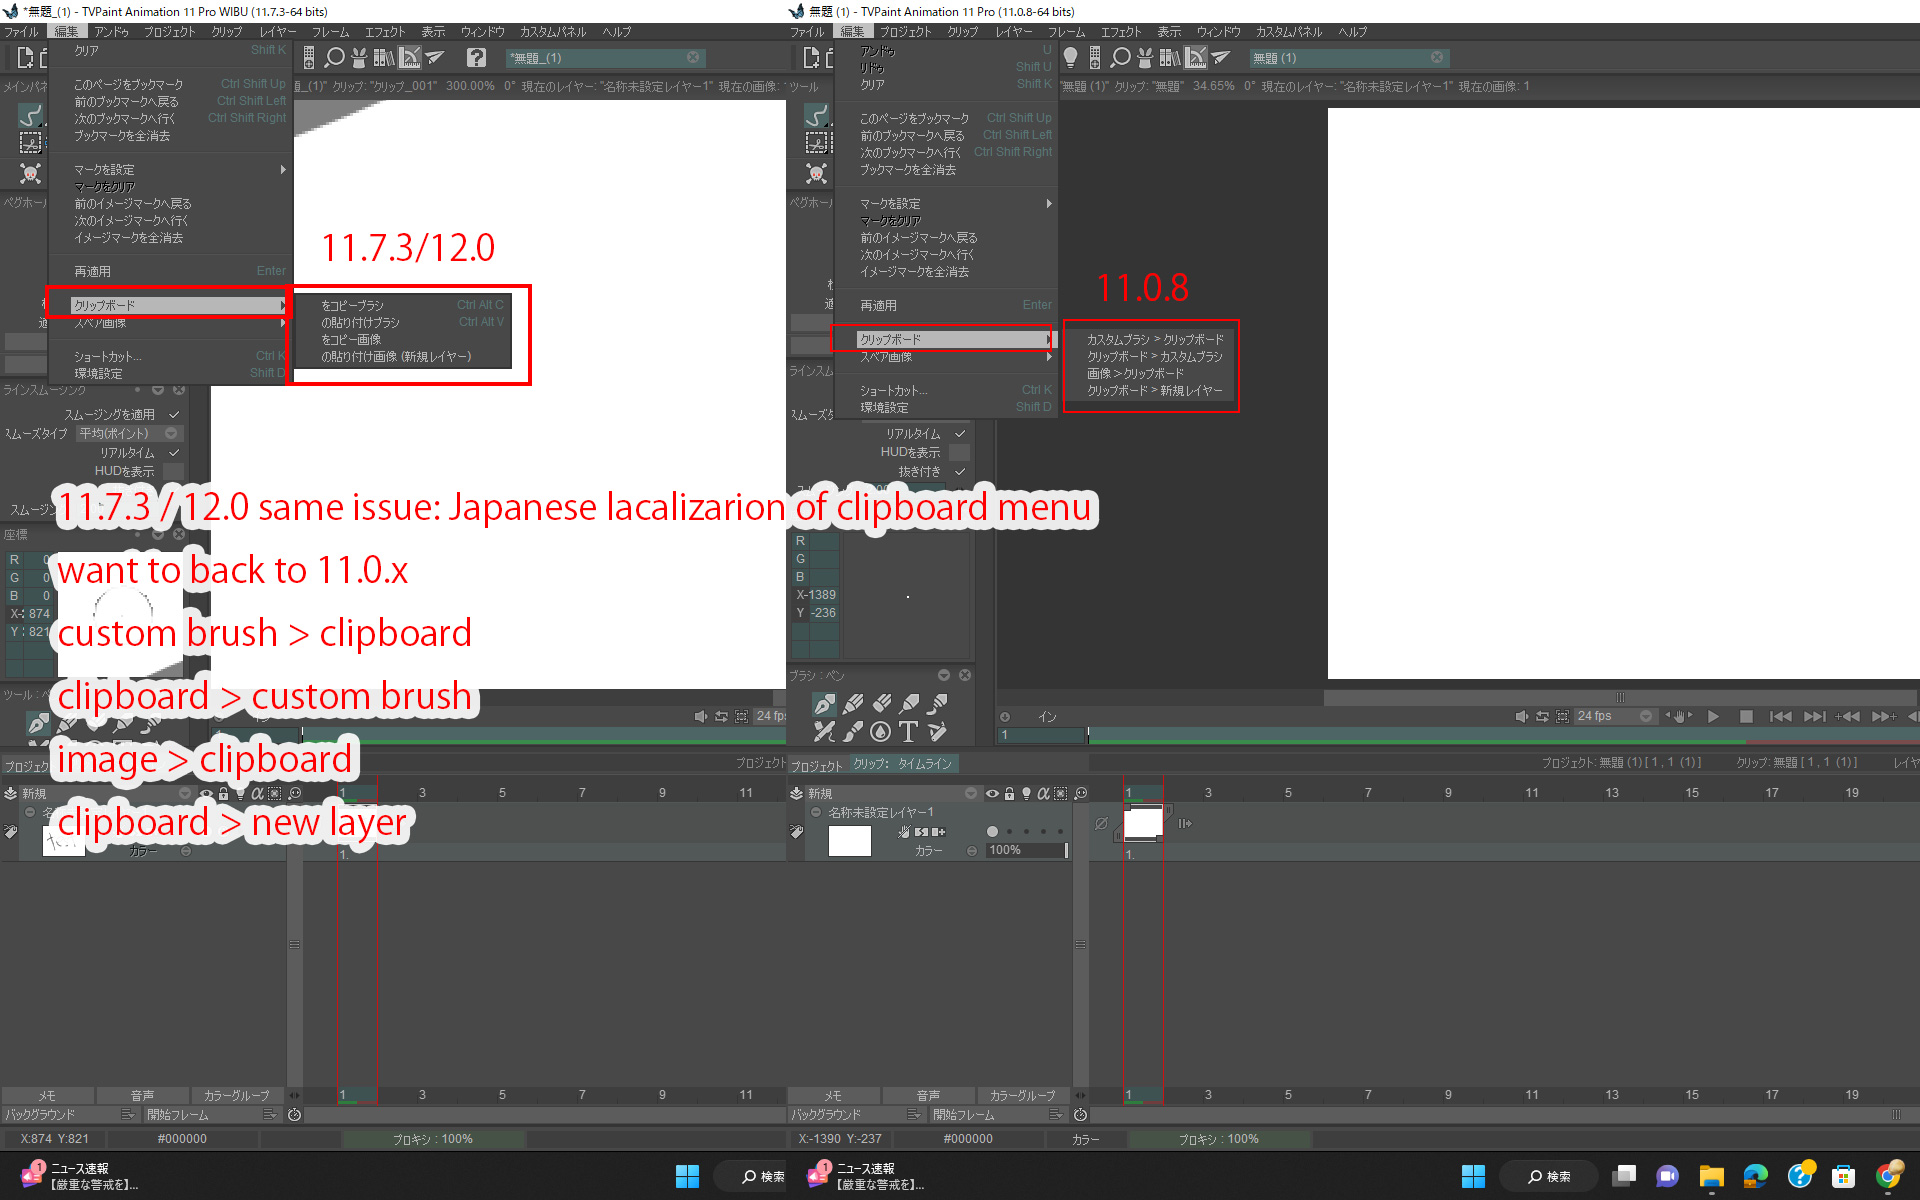This screenshot has height=1200, width=1920.
Task: Click the Windows Start button on right taskbar
Action: click(1473, 1176)
